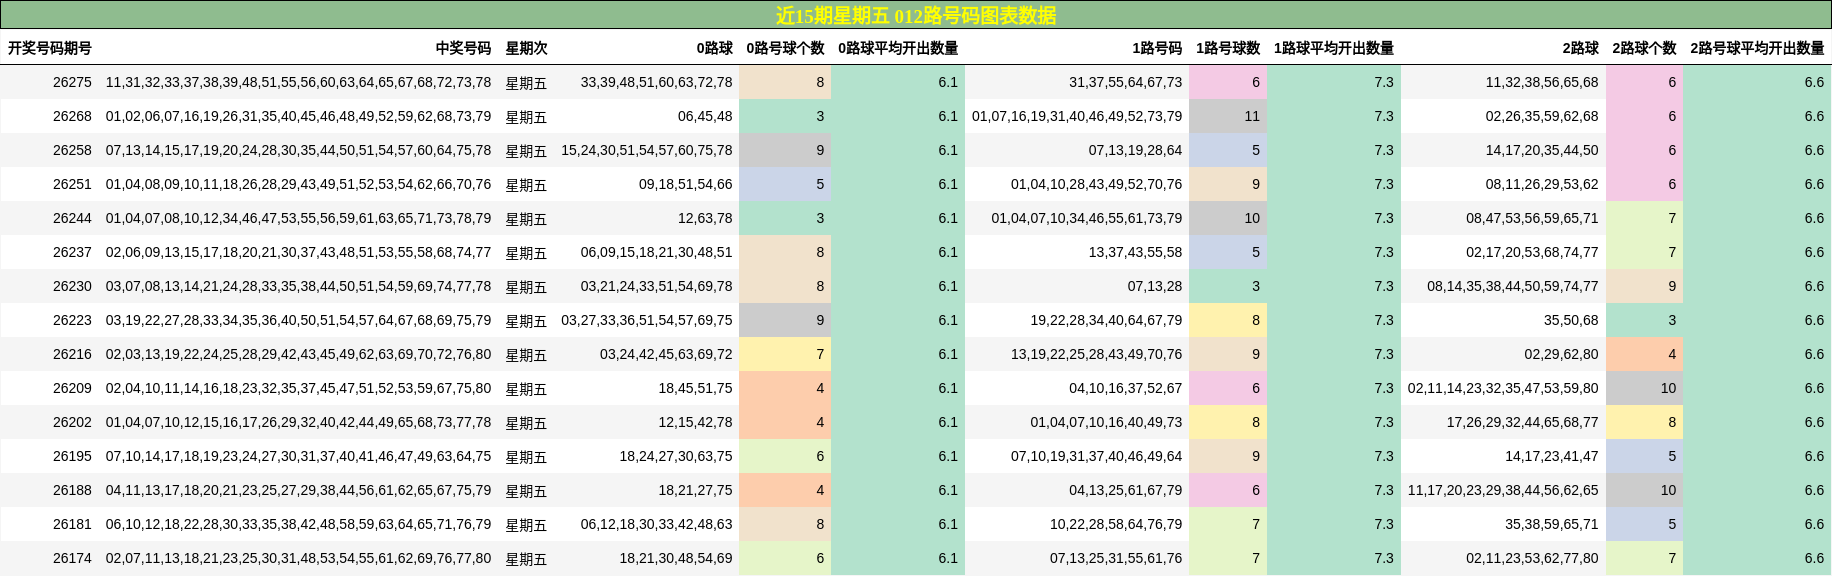Select period number 26202
The height and width of the screenshot is (576, 1832).
coord(72,422)
